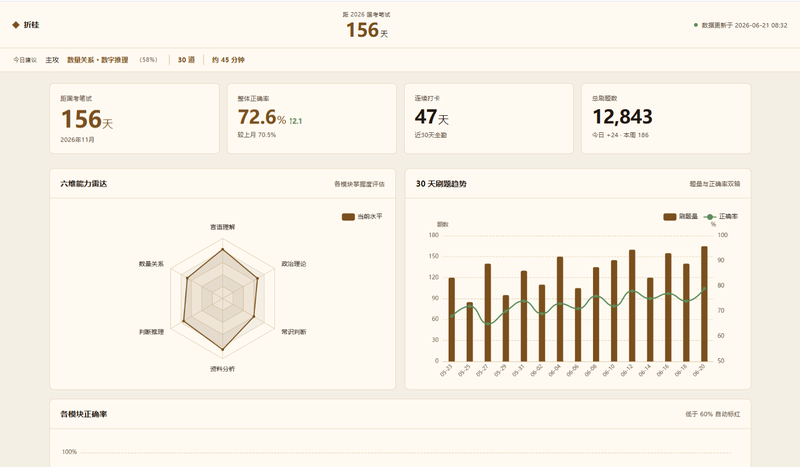
Task: Click the 30 道 question count
Action: coord(186,60)
